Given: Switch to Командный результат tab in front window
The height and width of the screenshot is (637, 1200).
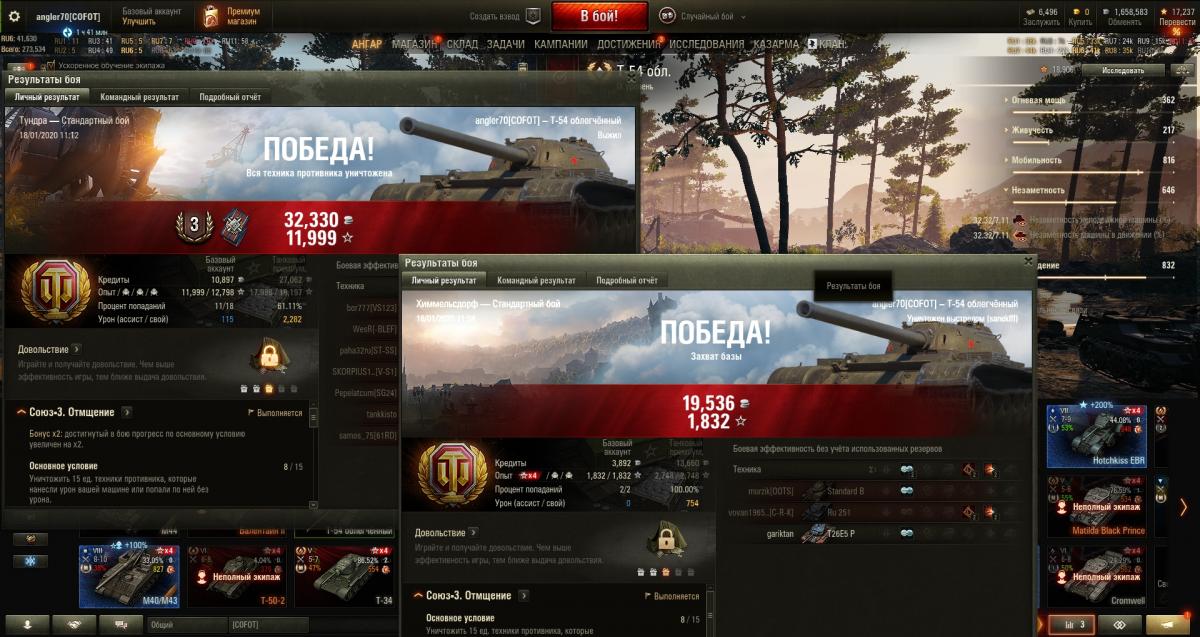Looking at the screenshot, I should pos(536,281).
